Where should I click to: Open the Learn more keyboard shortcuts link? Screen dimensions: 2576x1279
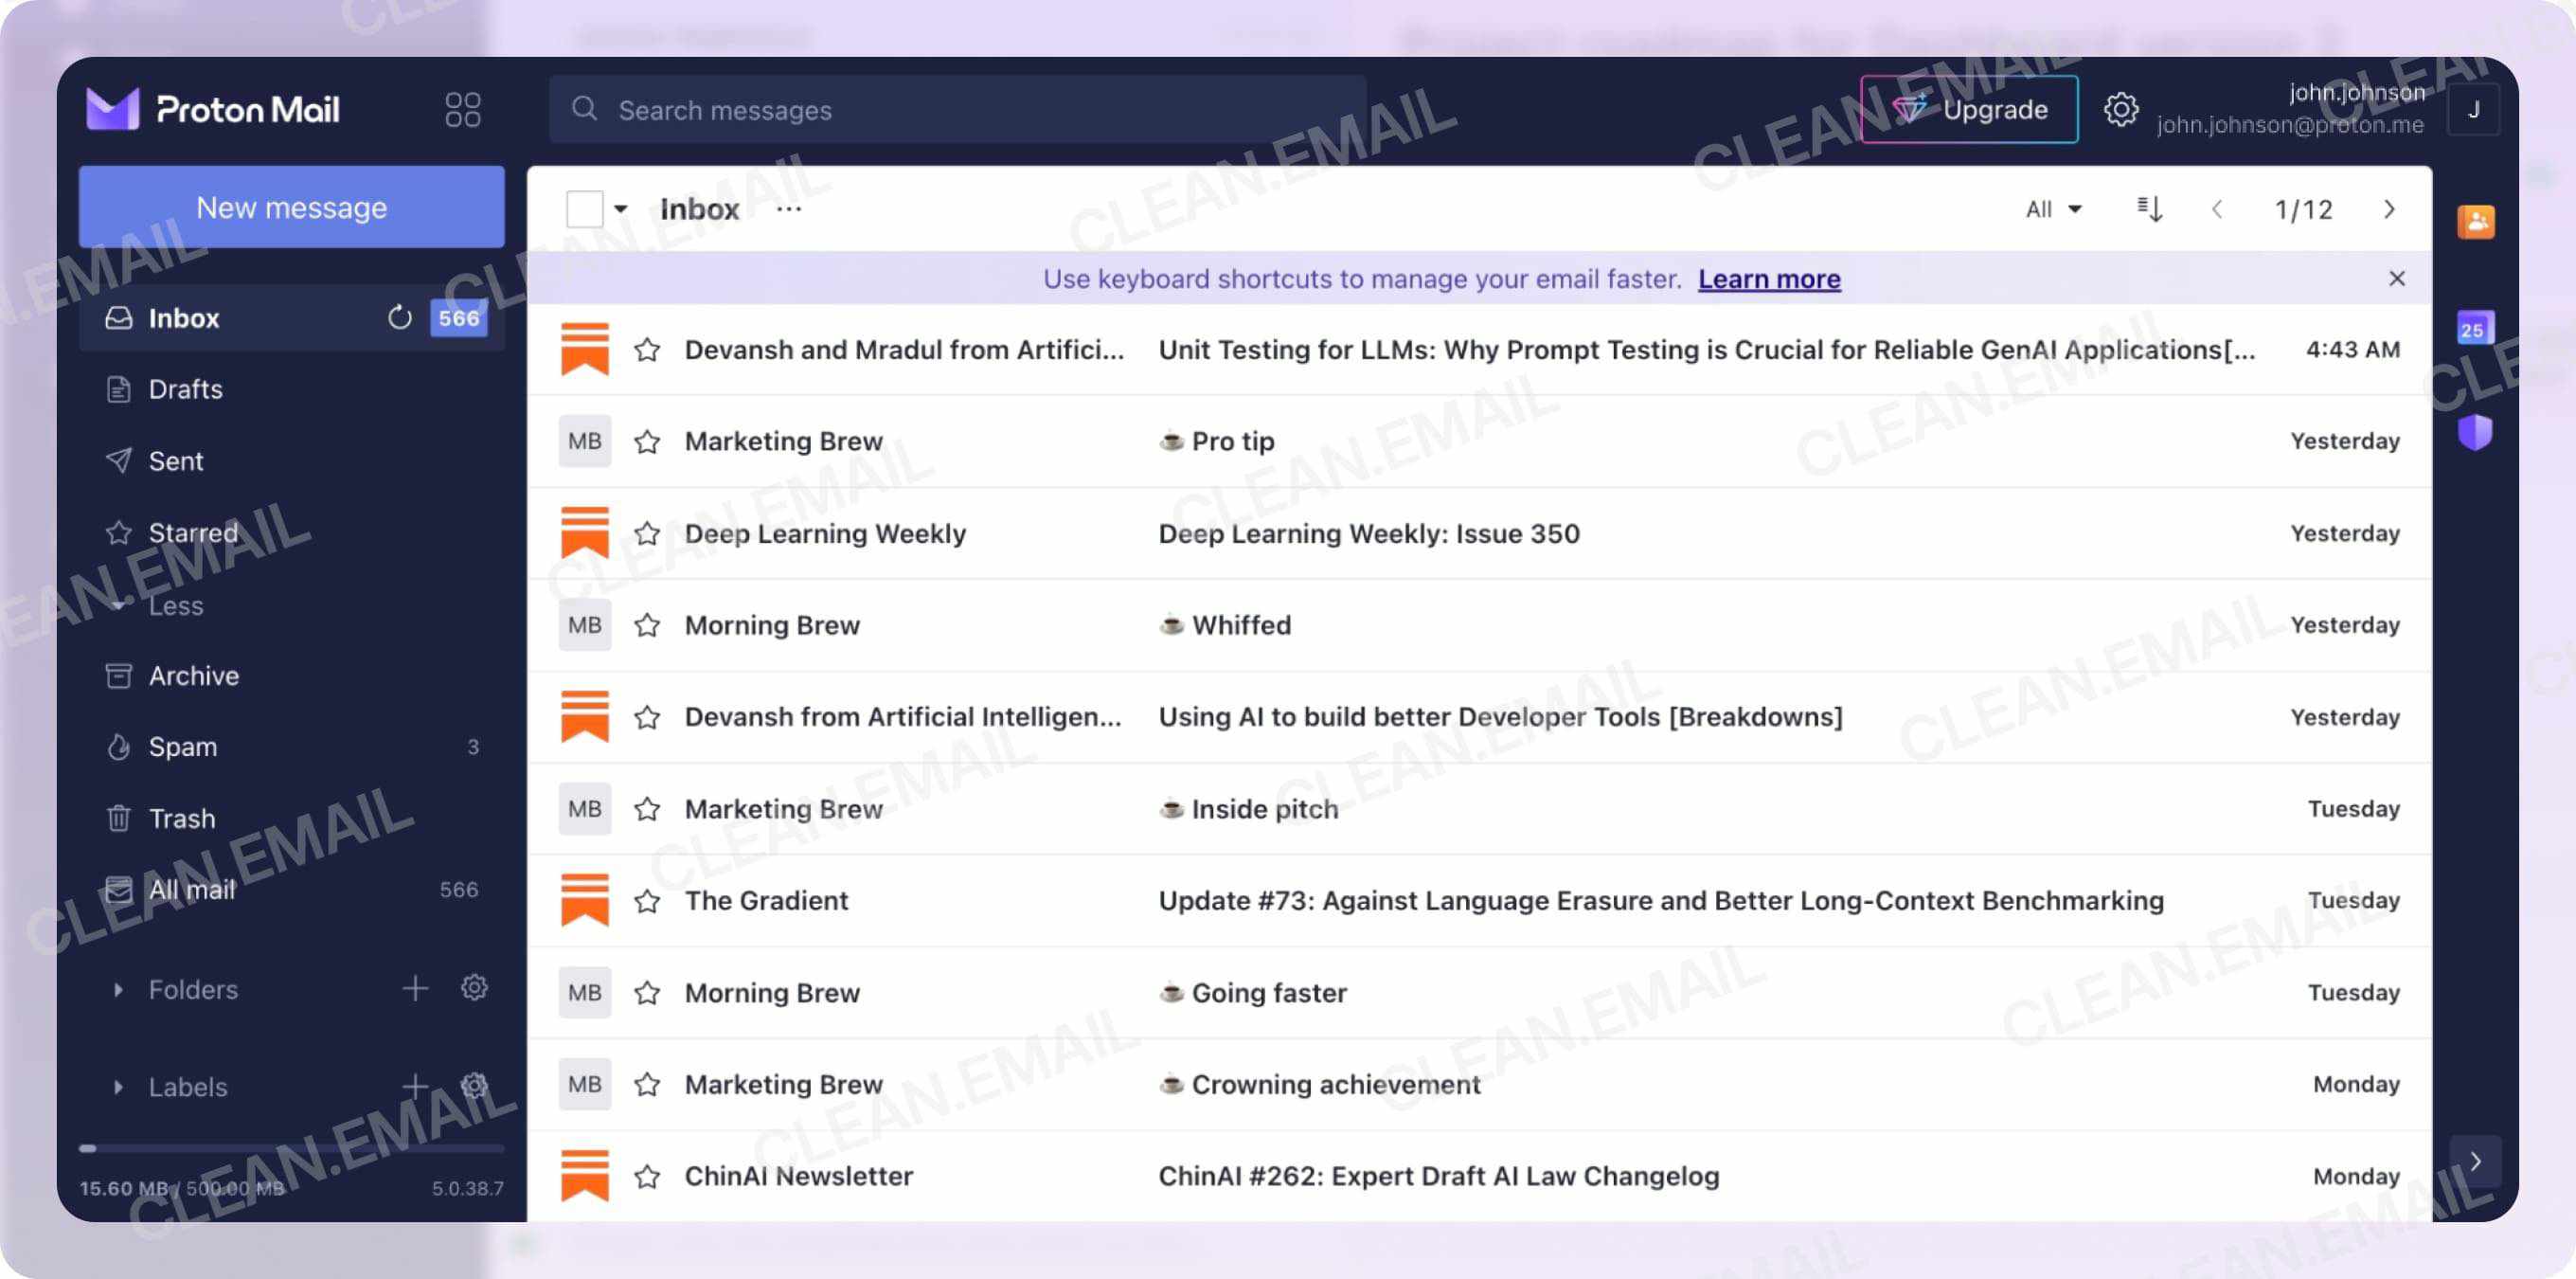click(1769, 279)
